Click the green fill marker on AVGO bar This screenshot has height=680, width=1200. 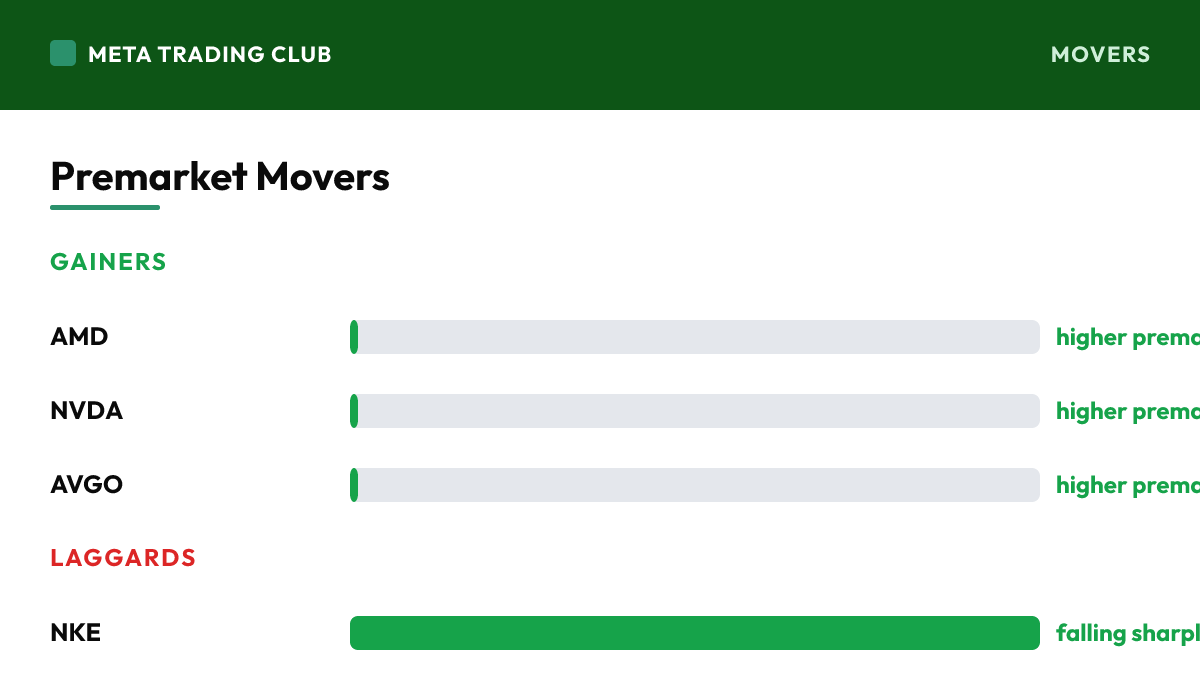coord(354,485)
